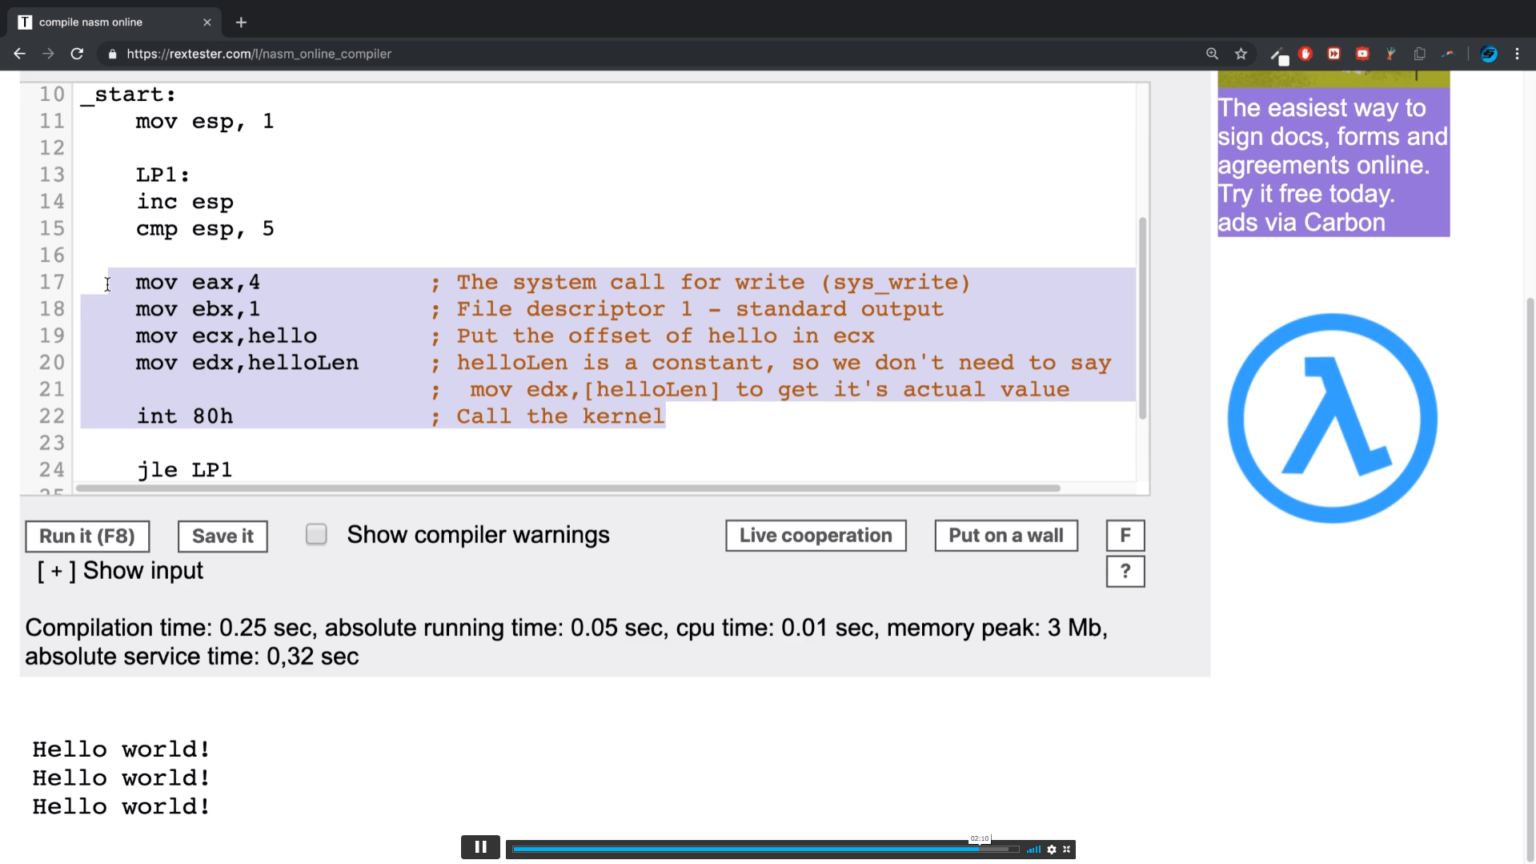Click the colorful hand extension icon
This screenshot has height=864, width=1536.
(x=1390, y=54)
